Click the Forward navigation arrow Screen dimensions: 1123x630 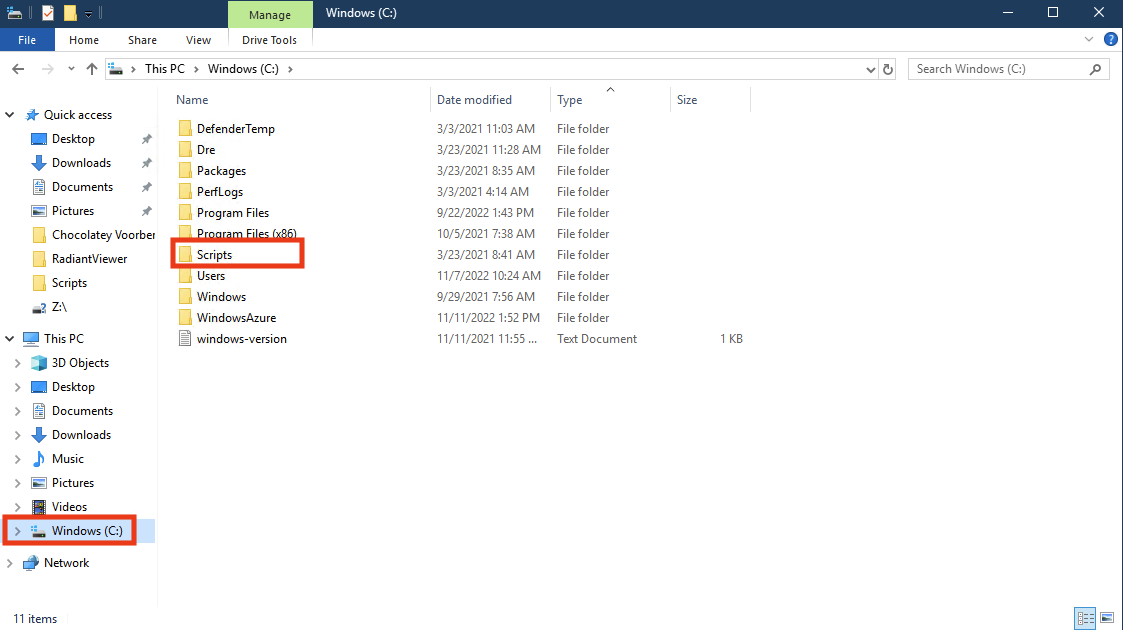click(47, 69)
